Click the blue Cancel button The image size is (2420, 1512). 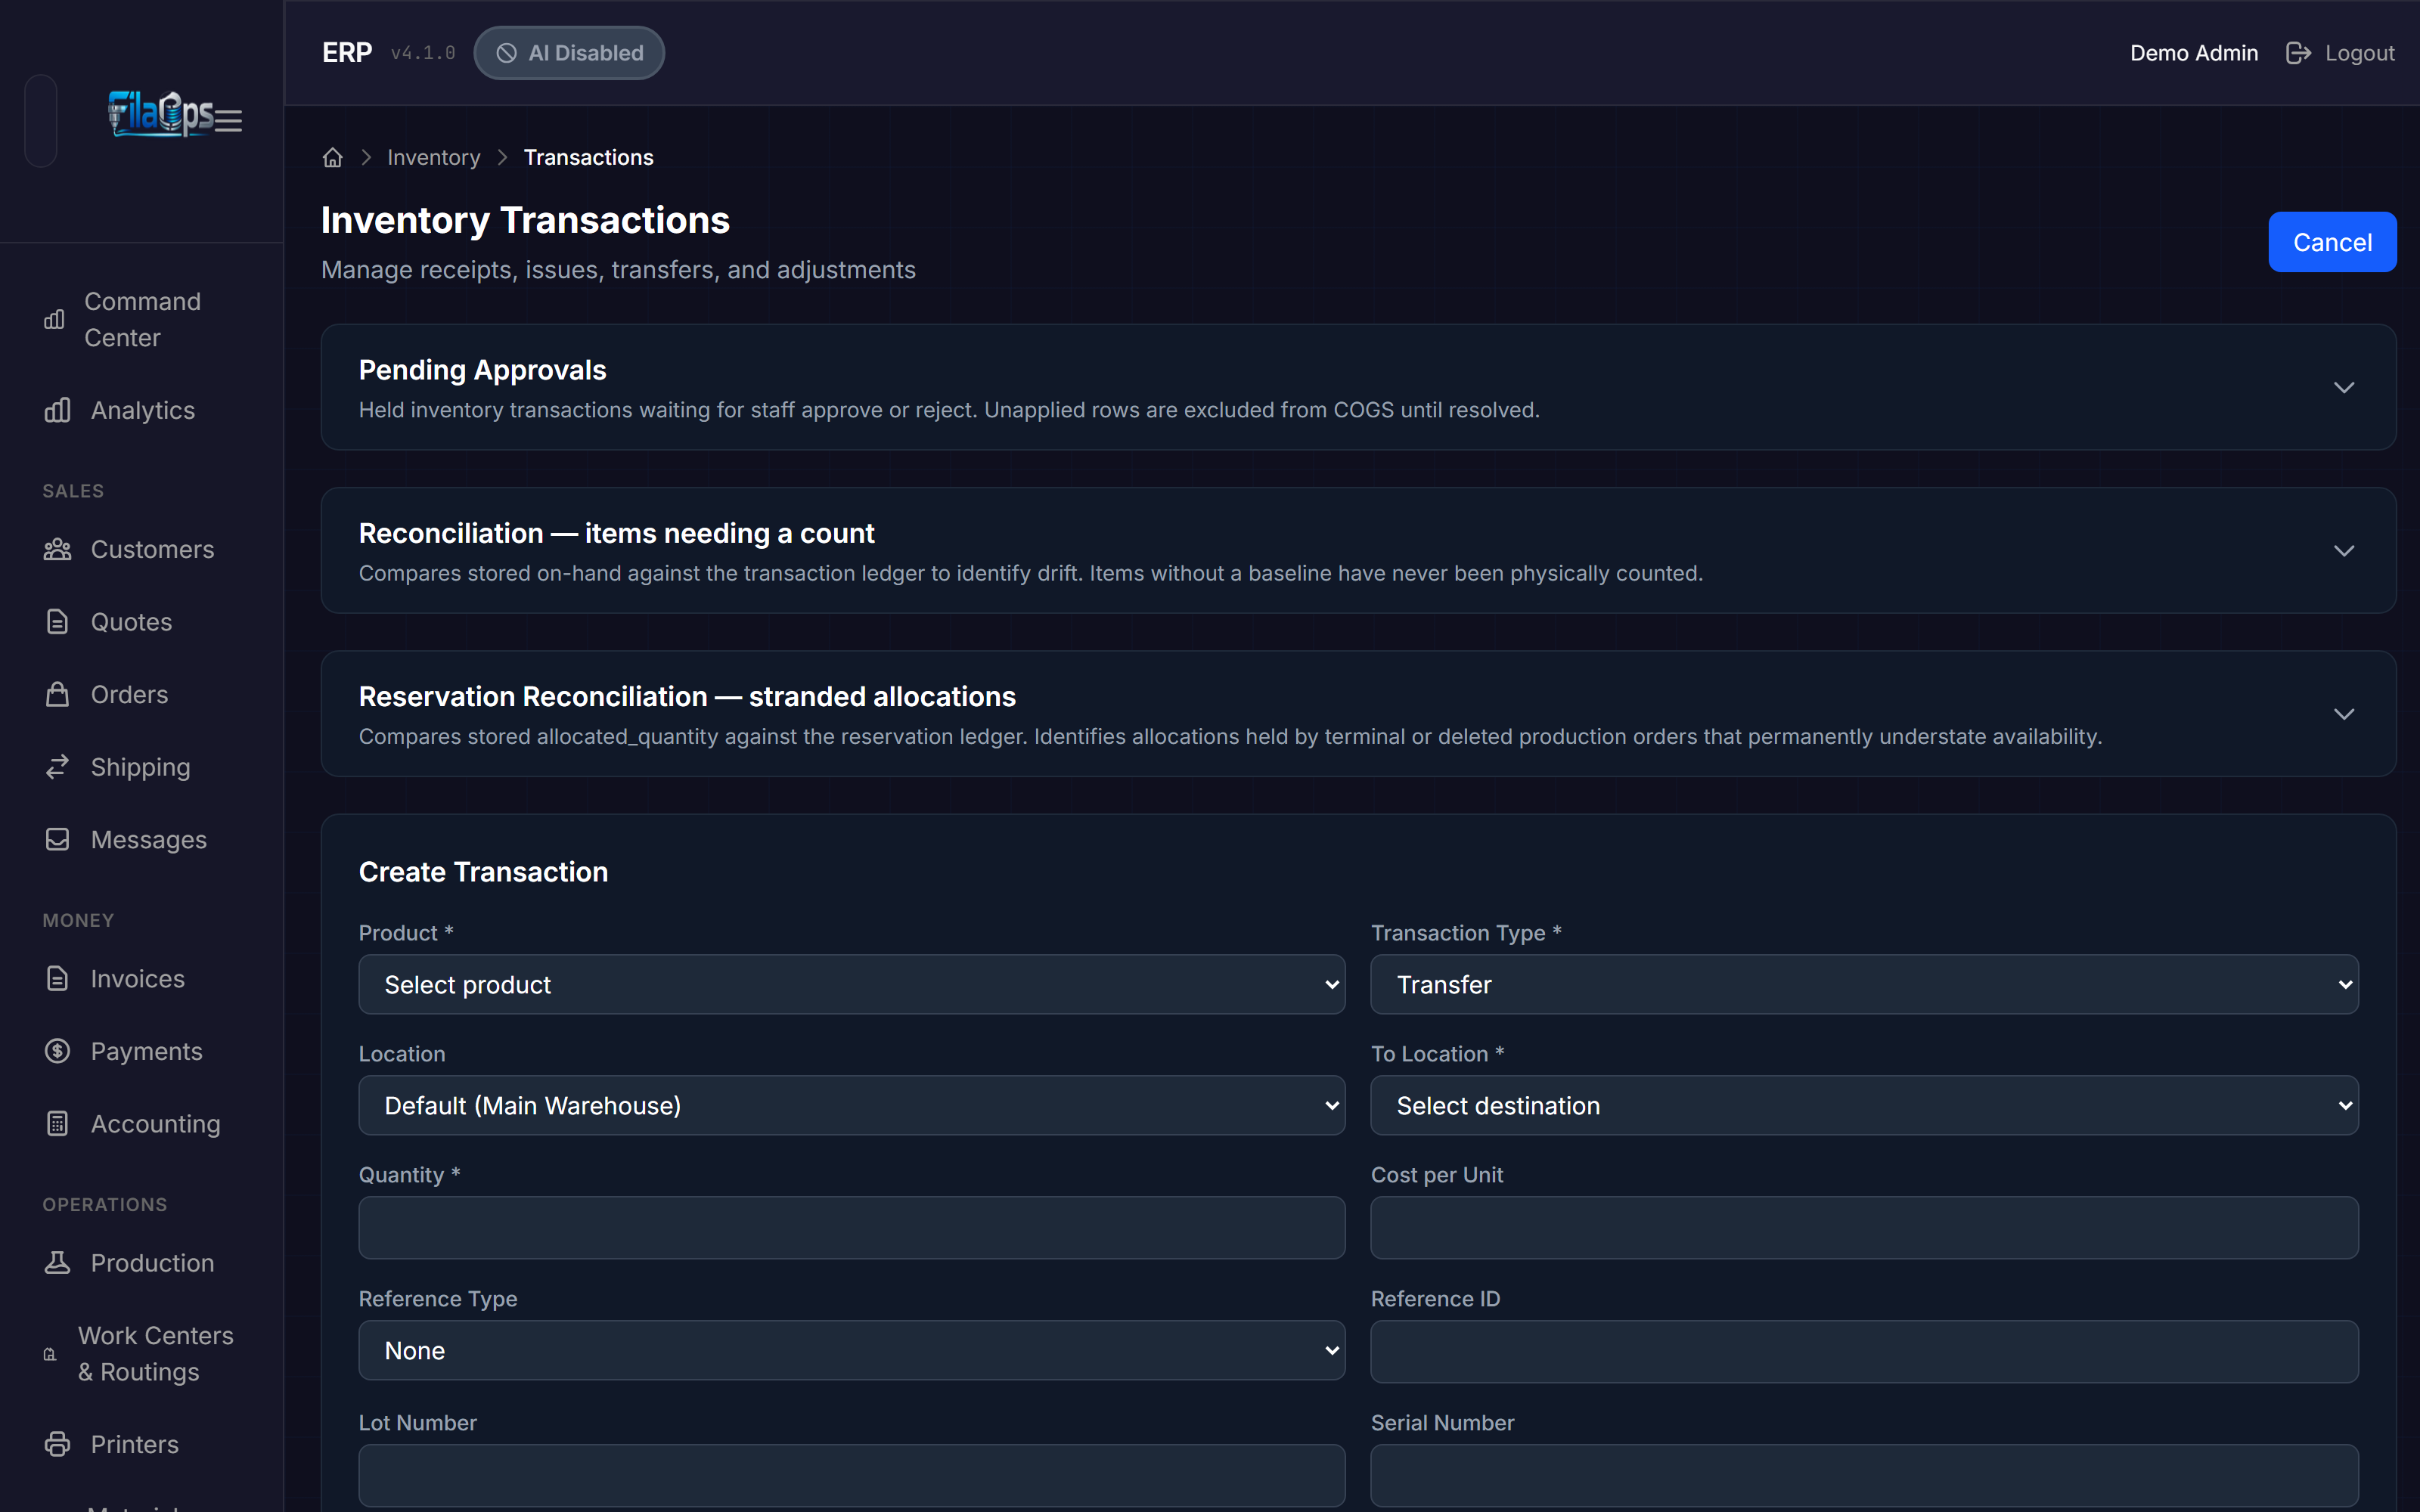click(2332, 242)
